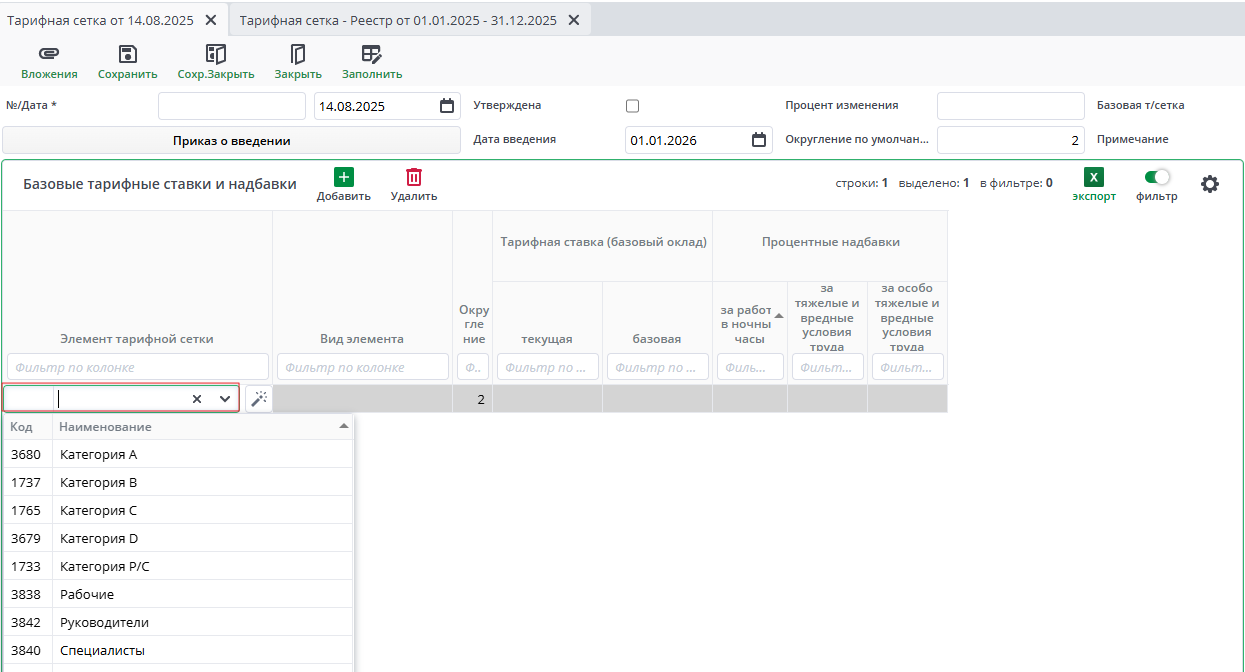Screen dimensions: 1245x672
Task: Choose Категория P/C from the list
Action: (x=178, y=566)
